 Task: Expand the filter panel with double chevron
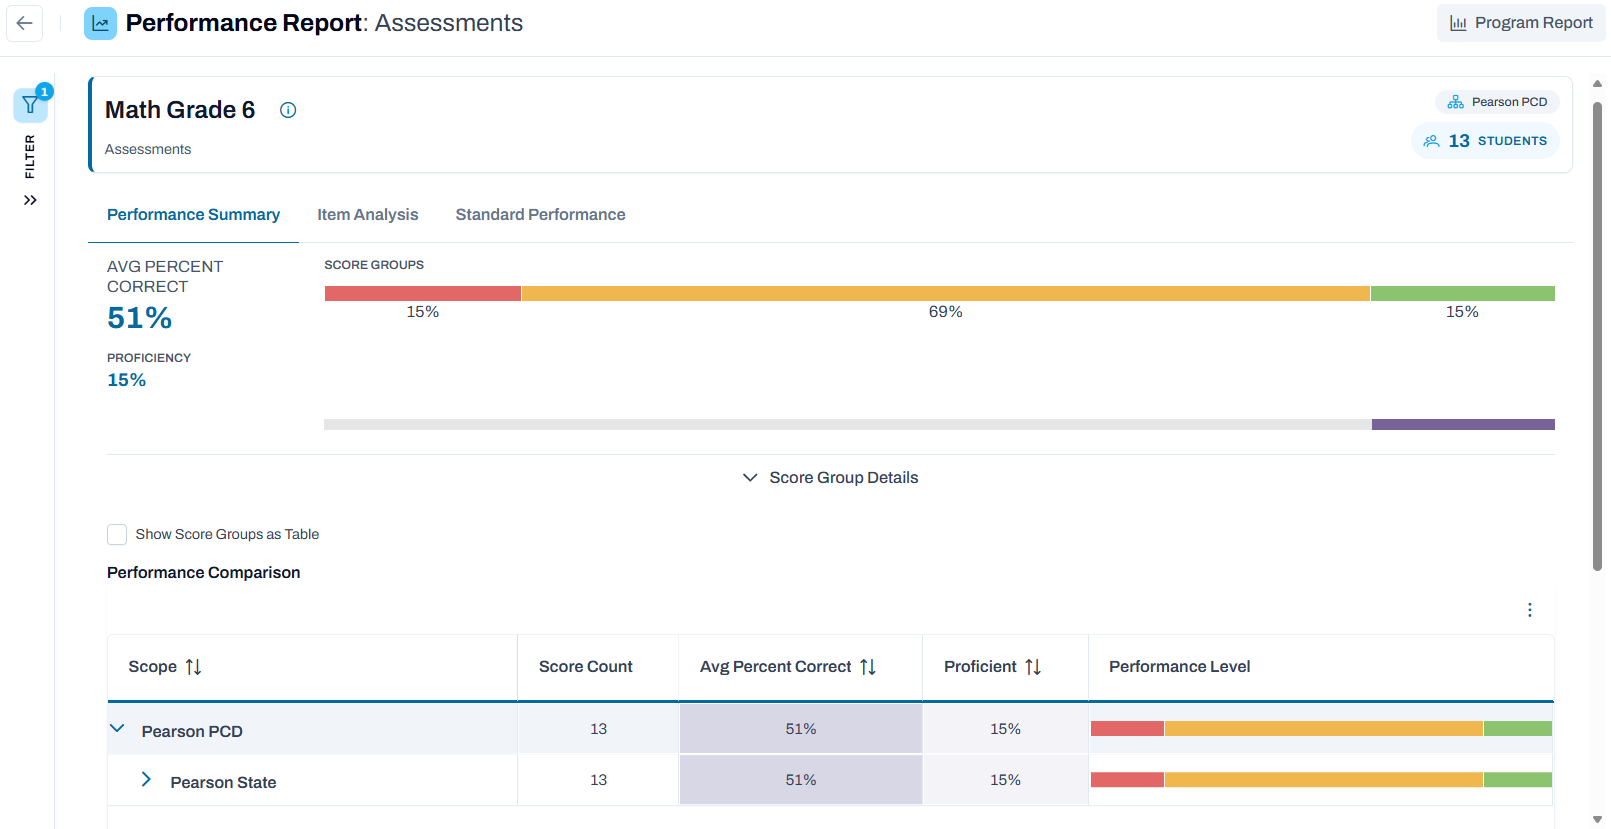click(x=30, y=200)
